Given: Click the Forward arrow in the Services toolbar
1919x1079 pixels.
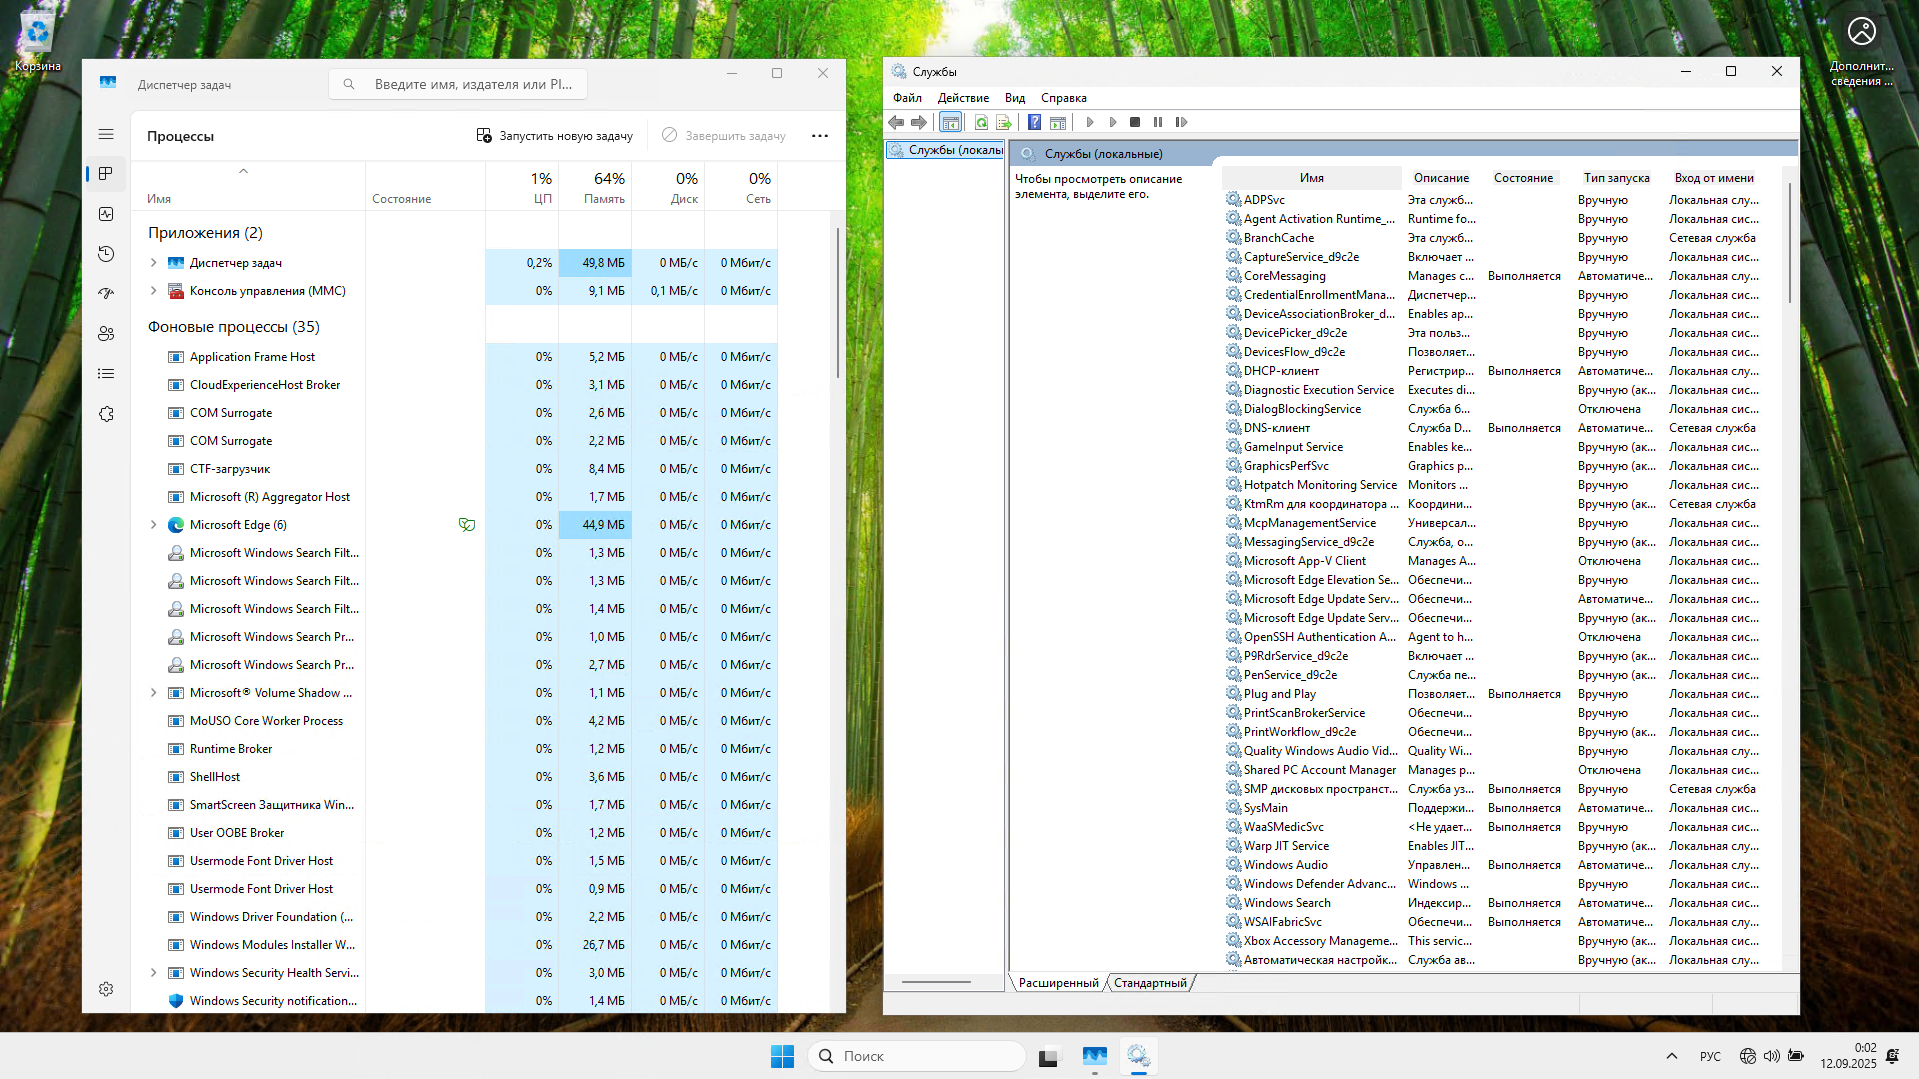Looking at the screenshot, I should point(918,122).
